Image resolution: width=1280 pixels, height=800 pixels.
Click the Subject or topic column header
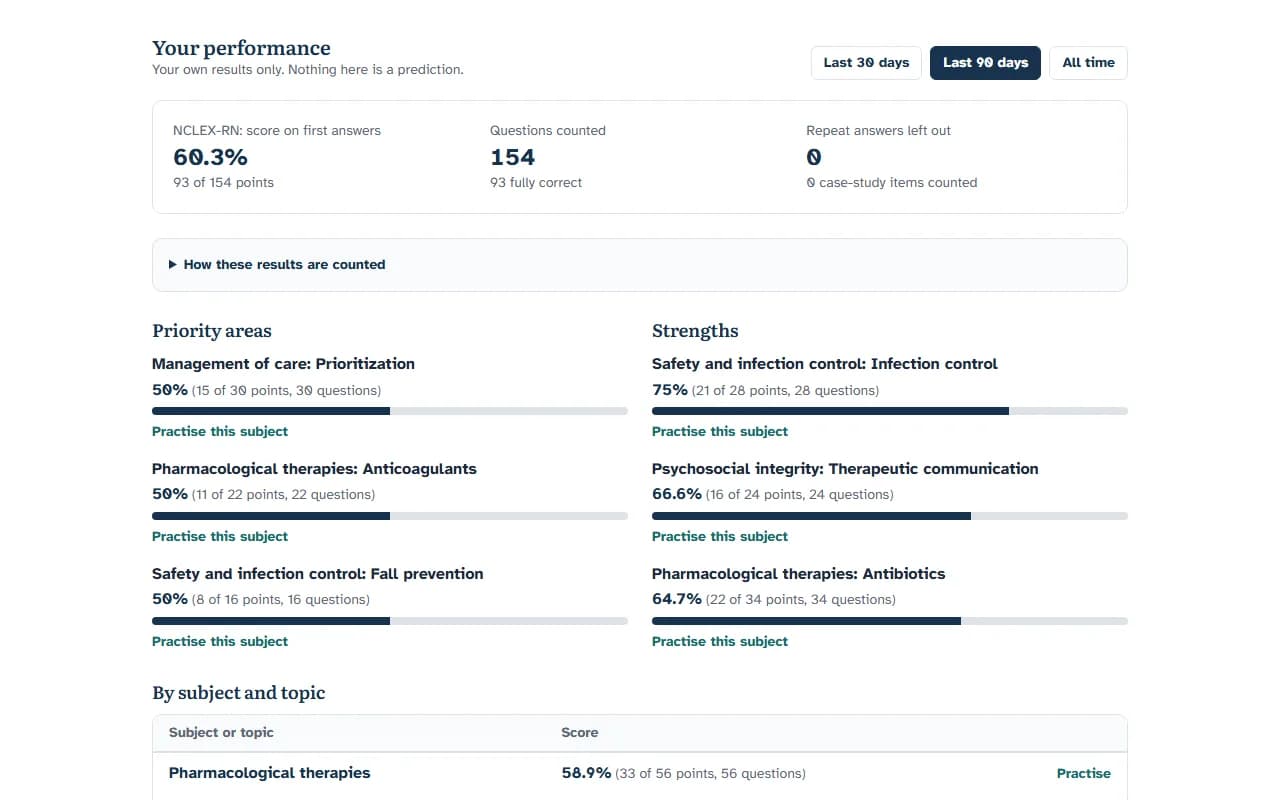221,733
